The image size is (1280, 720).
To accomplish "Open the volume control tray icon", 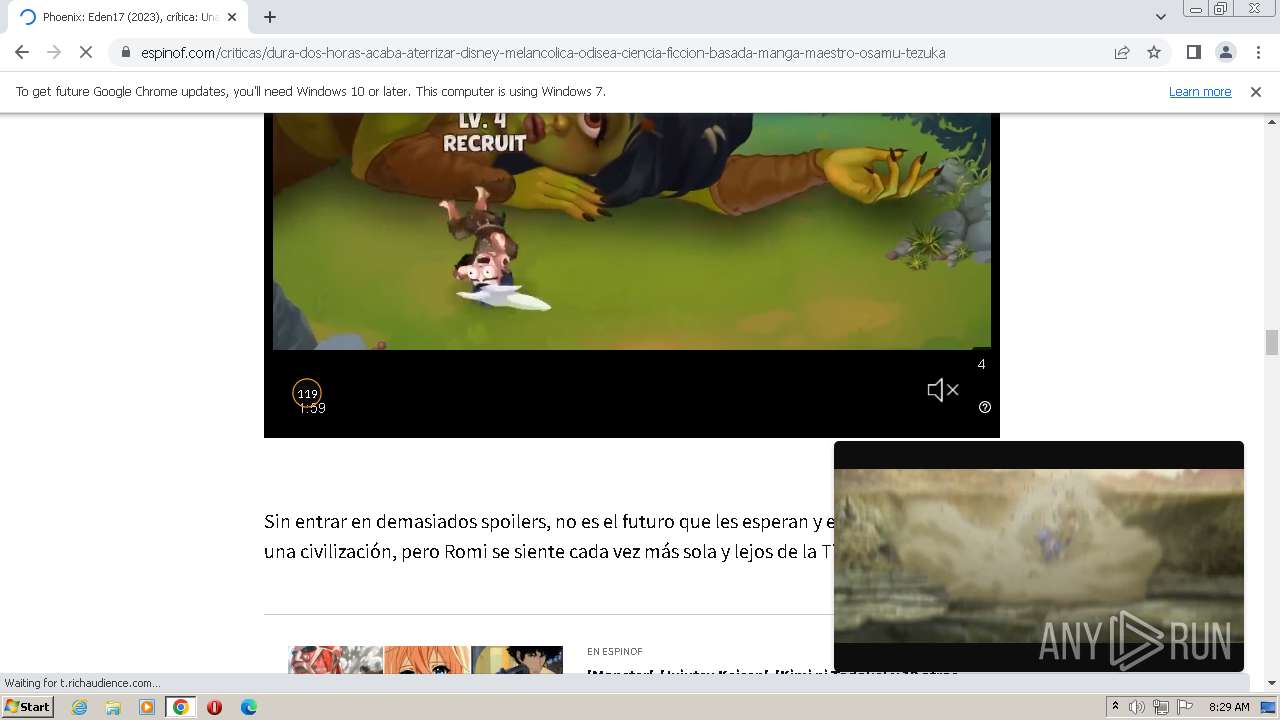I will click(1137, 707).
